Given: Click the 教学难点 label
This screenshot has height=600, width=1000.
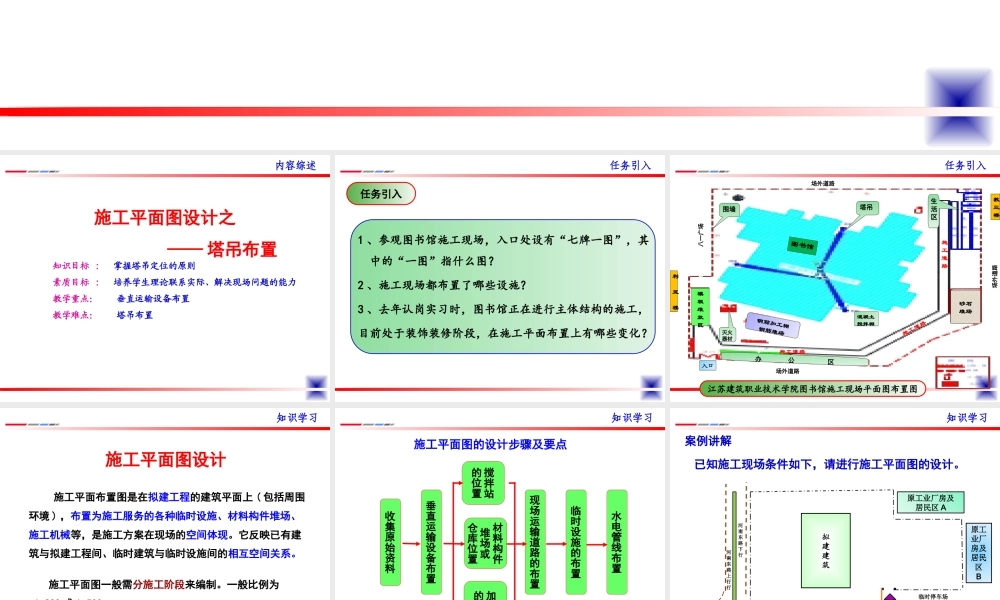Looking at the screenshot, I should click(x=73, y=315).
